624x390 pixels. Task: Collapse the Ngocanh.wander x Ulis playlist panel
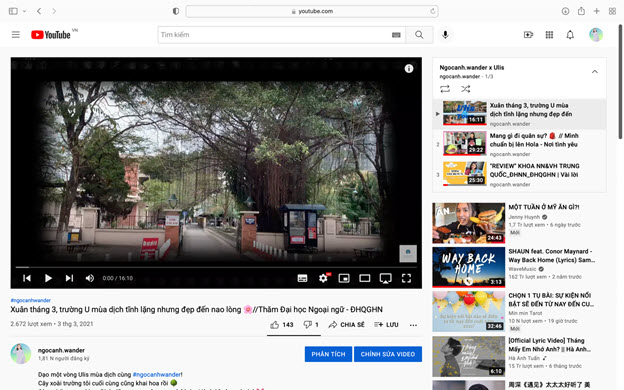coord(595,72)
